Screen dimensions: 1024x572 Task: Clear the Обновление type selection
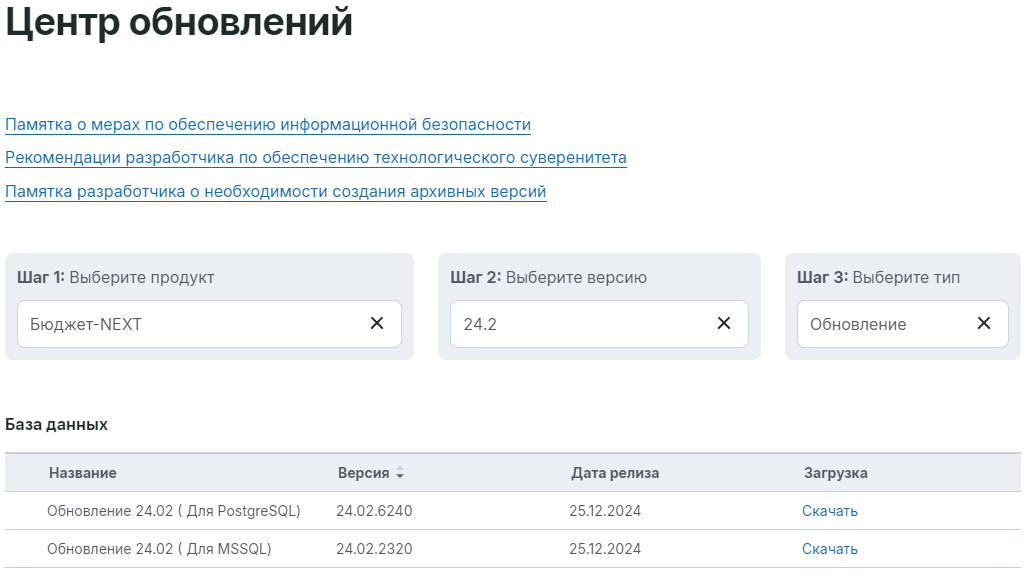coord(984,323)
